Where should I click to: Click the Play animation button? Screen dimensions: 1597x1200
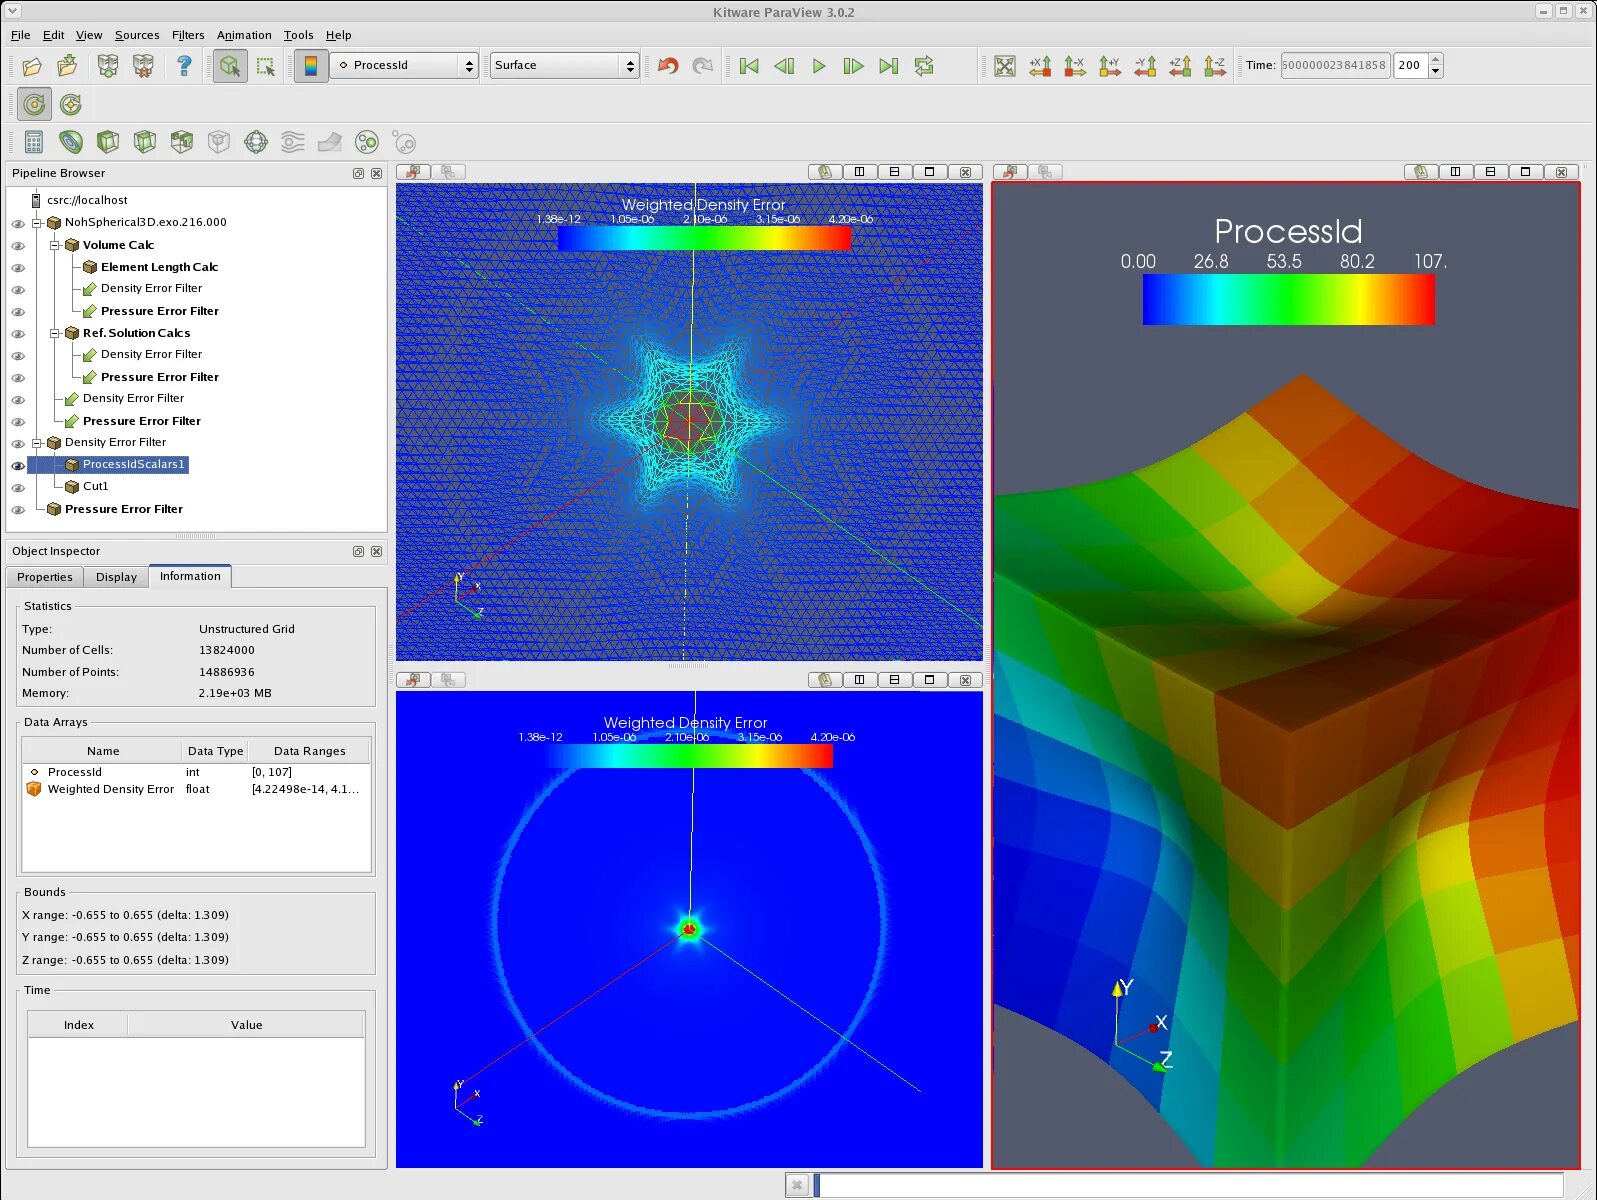(x=819, y=66)
